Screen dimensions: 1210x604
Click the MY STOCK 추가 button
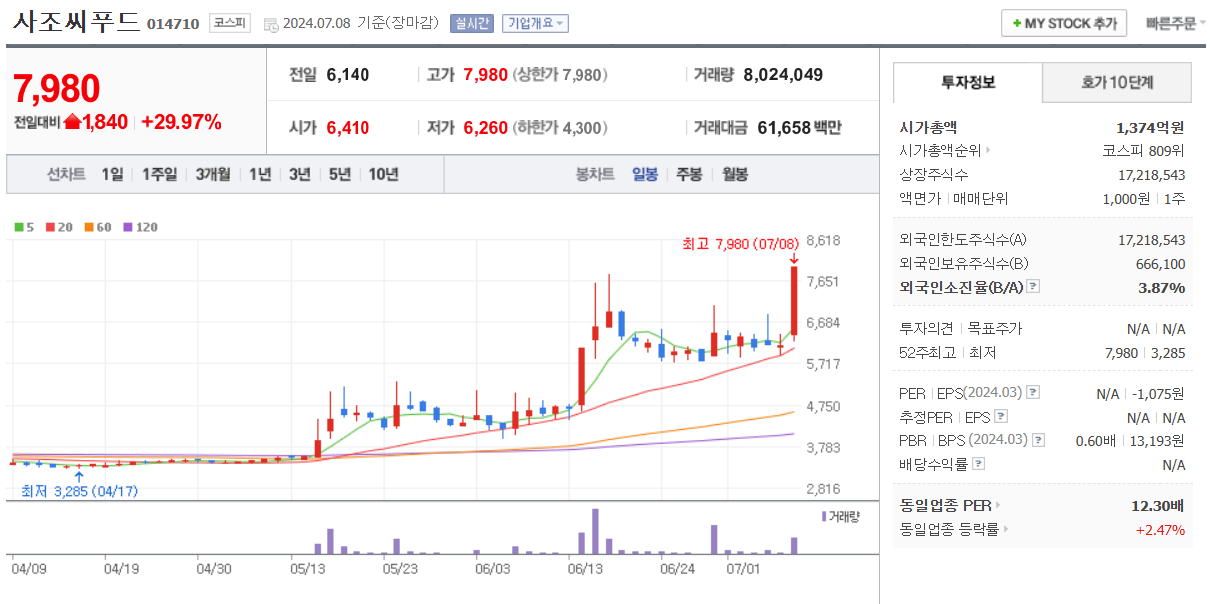(x=1064, y=23)
